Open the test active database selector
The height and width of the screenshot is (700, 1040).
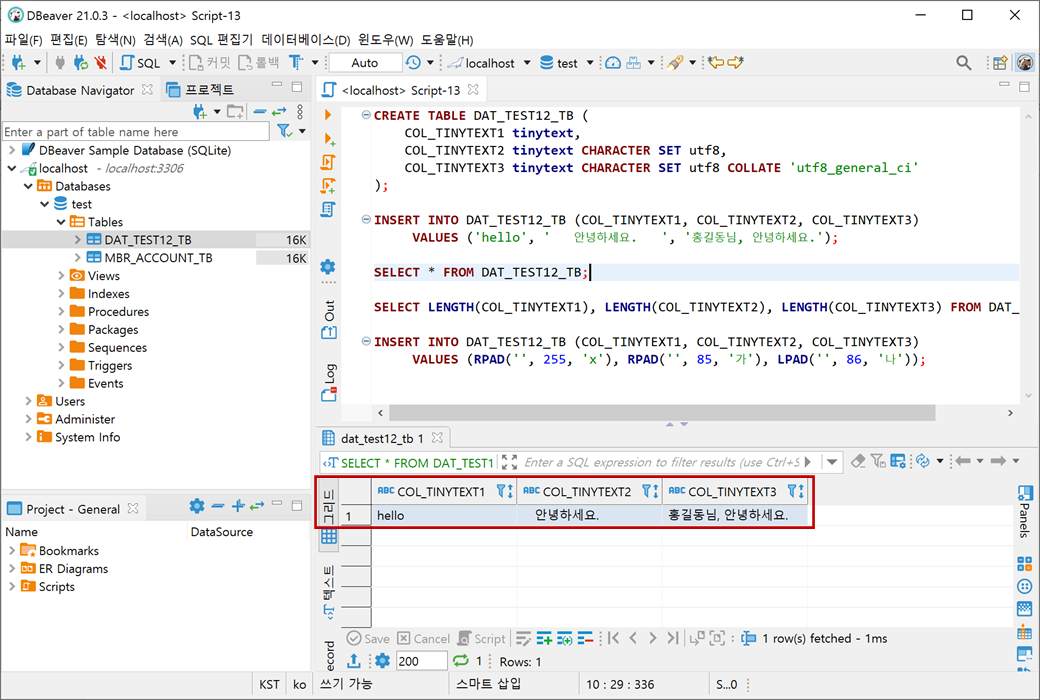(x=566, y=63)
